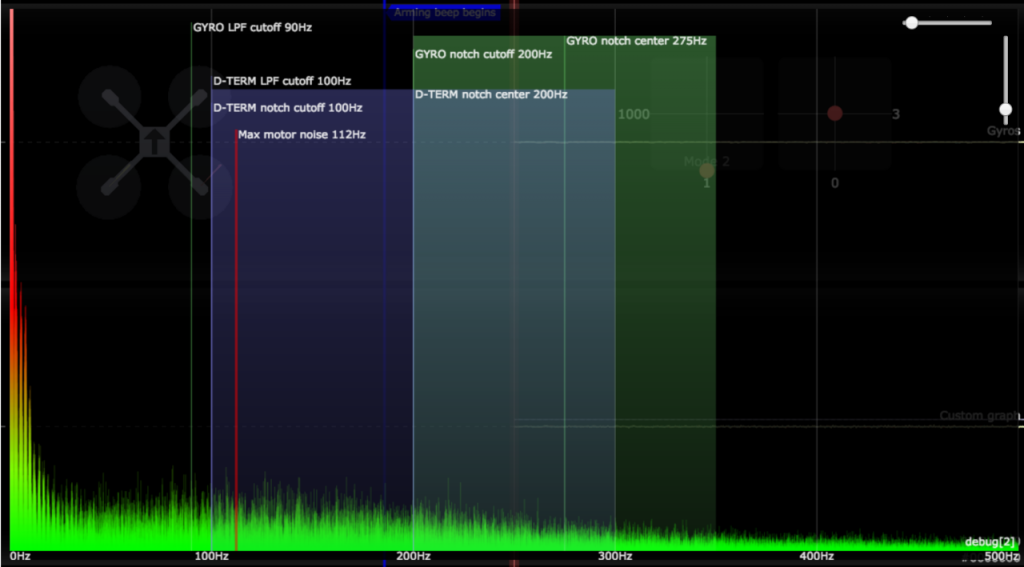Click the left stick position dot

(x=707, y=170)
